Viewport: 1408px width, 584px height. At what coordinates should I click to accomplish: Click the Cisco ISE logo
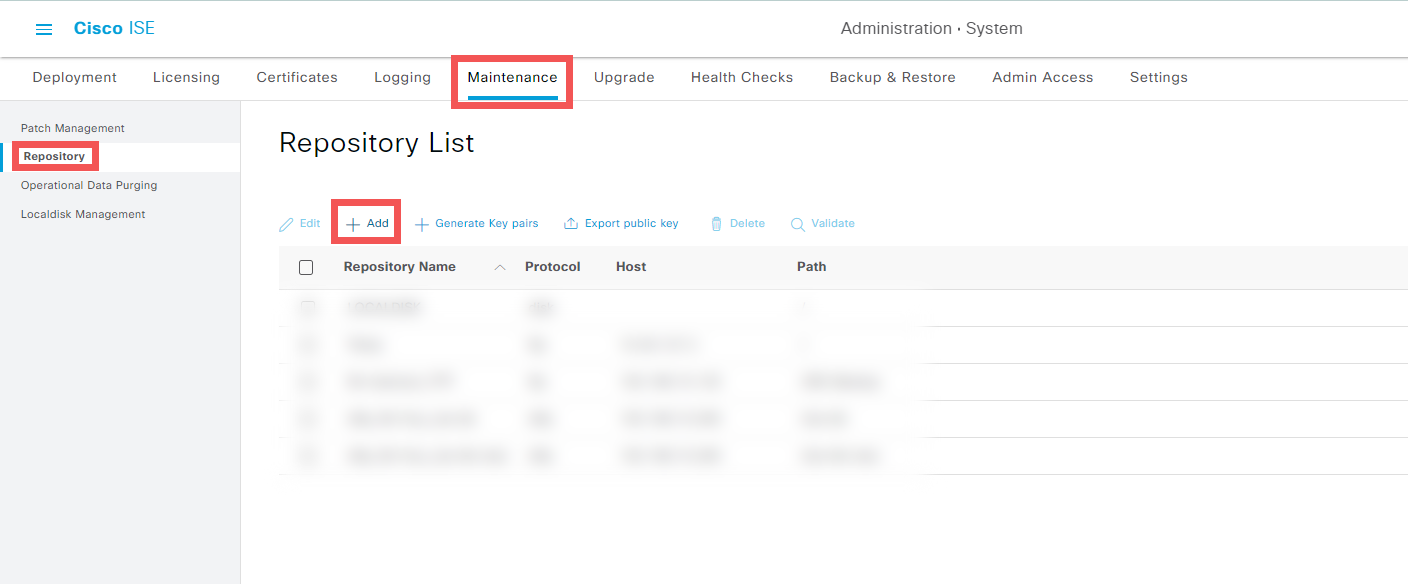tap(114, 28)
